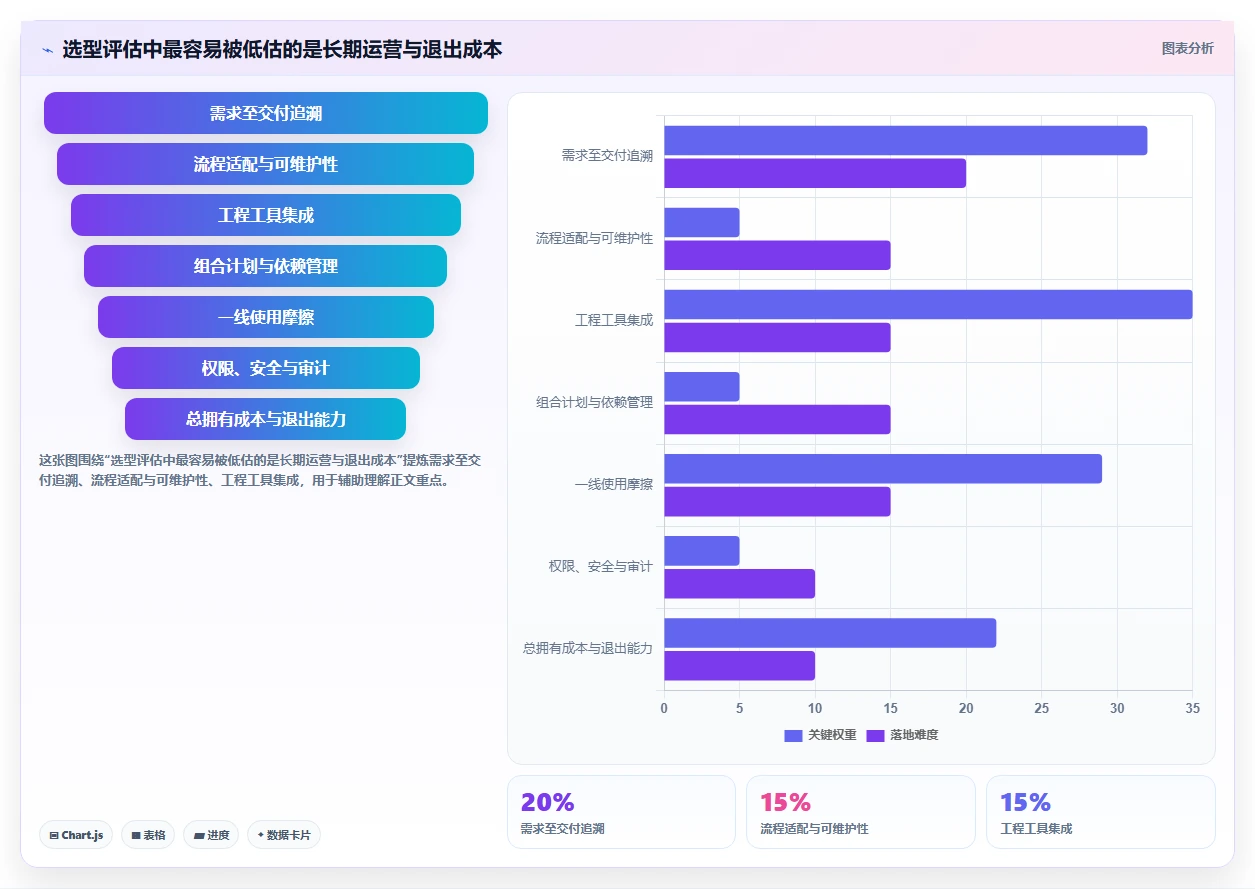This screenshot has height=889, width=1255.
Task: Click the 图表分析 label
Action: click(x=1187, y=48)
